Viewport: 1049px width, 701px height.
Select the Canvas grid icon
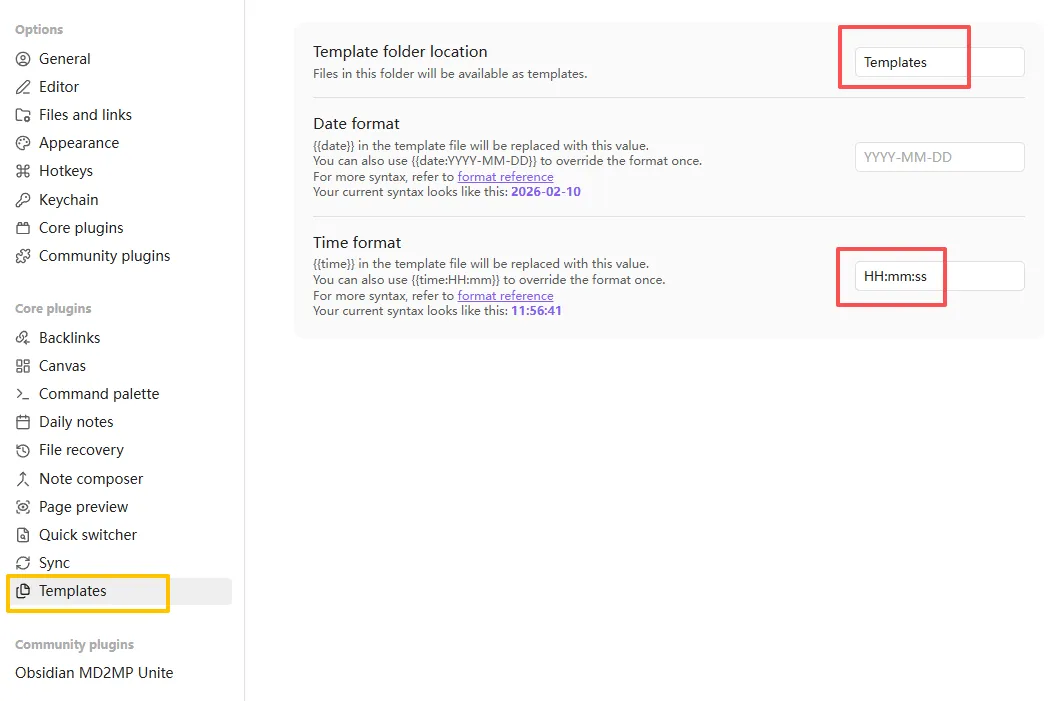click(x=23, y=366)
